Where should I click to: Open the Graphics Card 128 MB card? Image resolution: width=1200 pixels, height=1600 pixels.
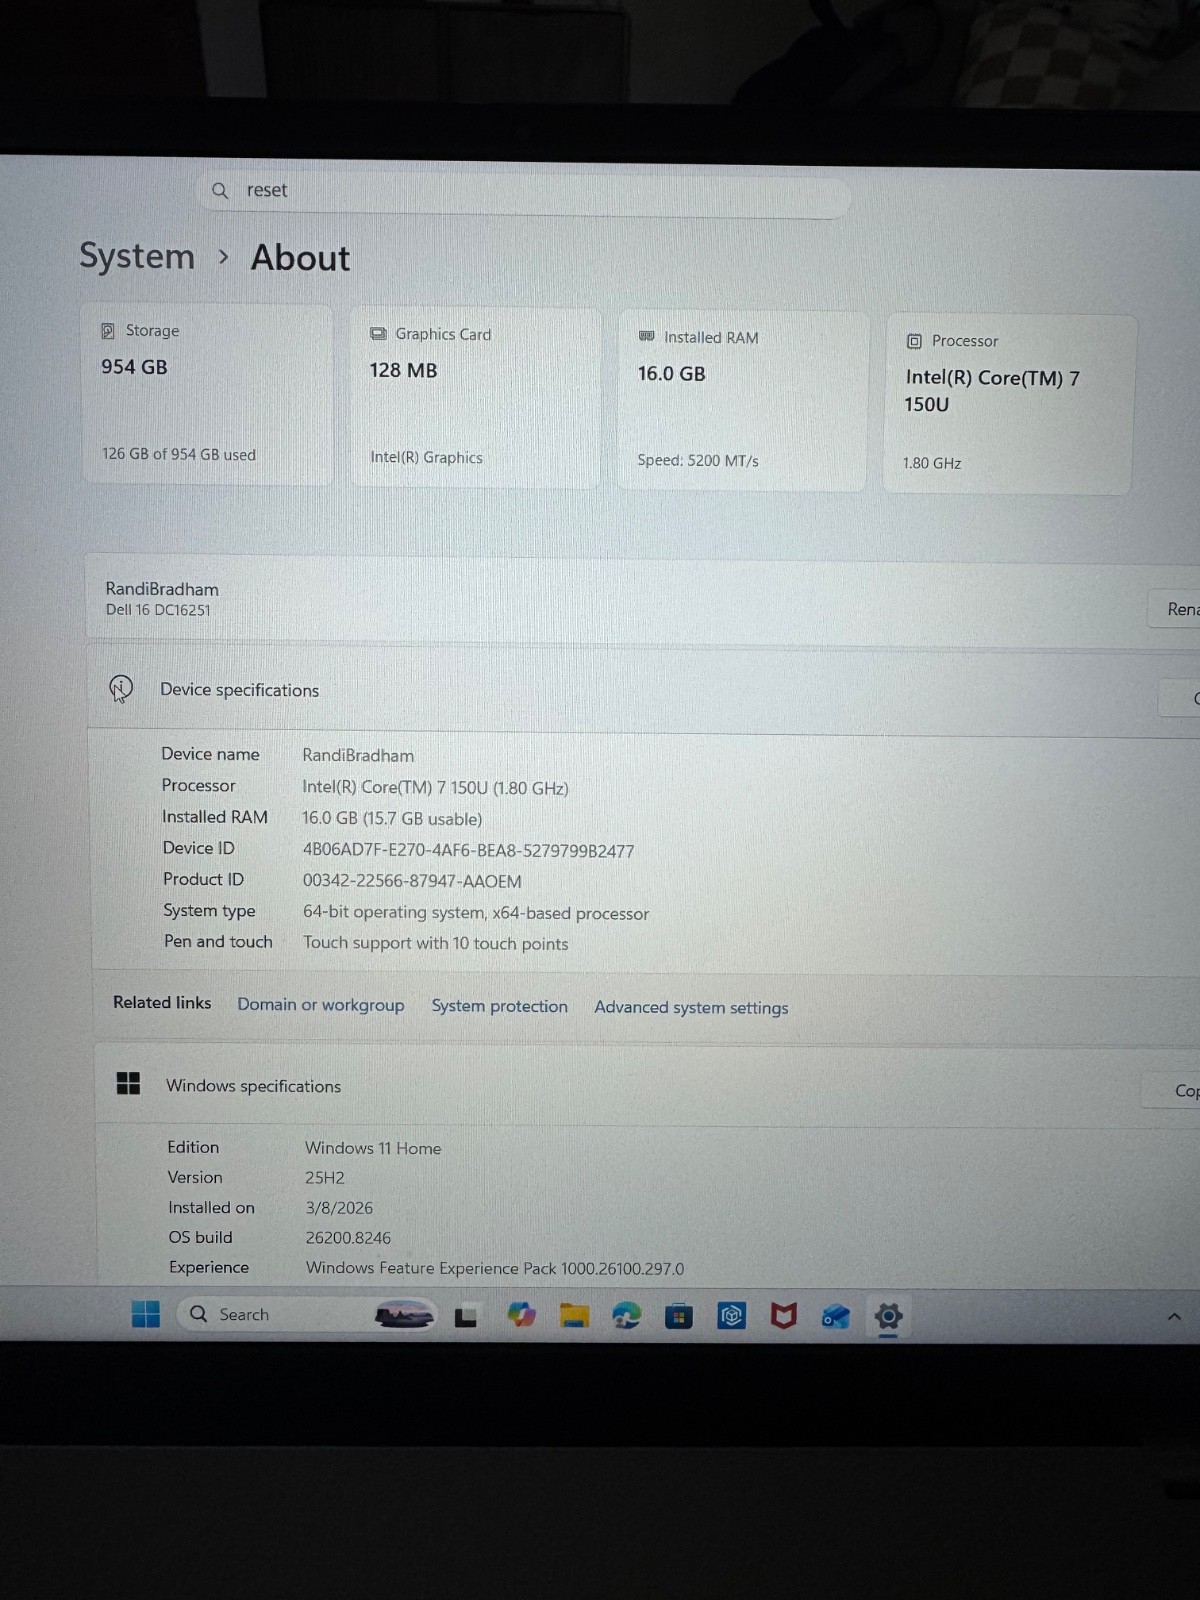tap(475, 397)
